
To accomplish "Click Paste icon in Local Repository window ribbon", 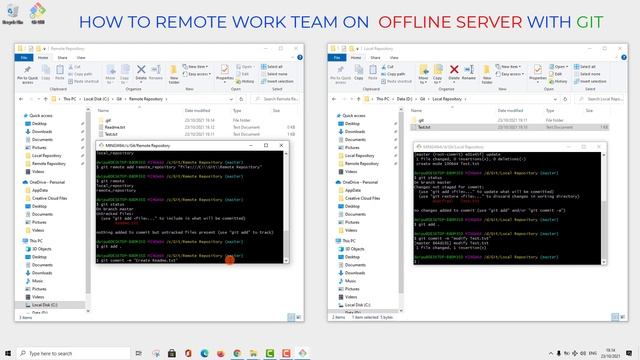I will (373, 72).
